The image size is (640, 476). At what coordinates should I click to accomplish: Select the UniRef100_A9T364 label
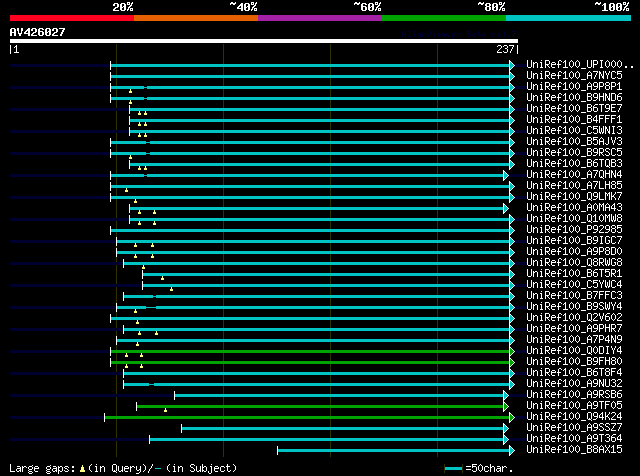pyautogui.click(x=574, y=439)
